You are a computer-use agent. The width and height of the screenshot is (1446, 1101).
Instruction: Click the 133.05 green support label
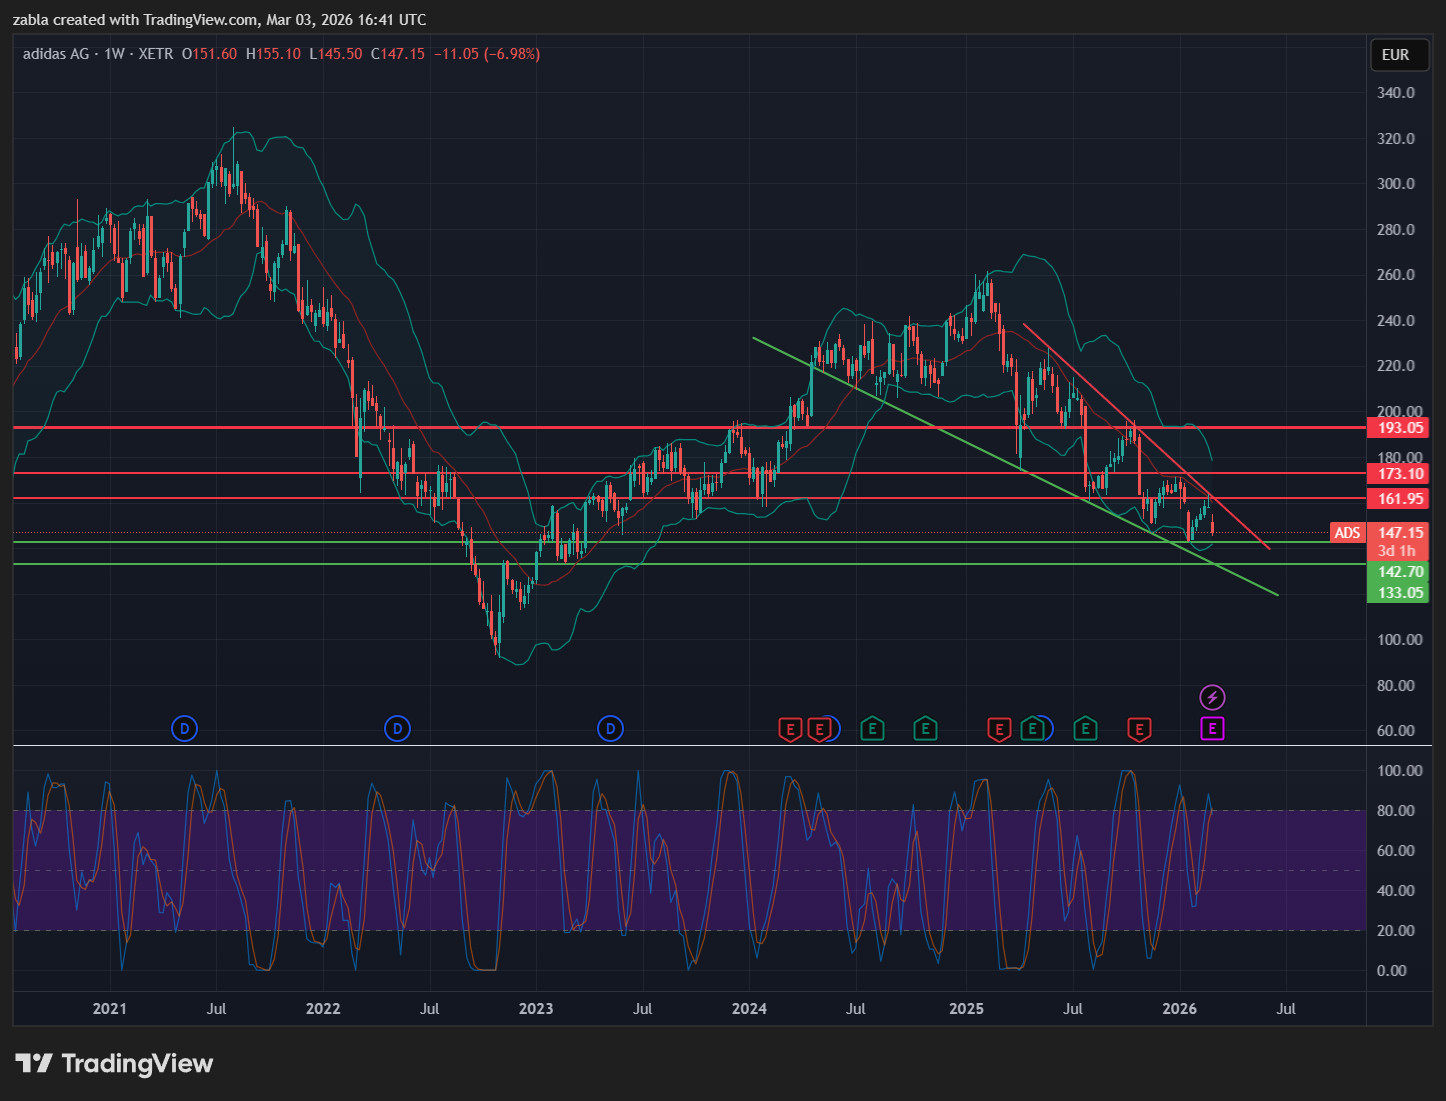(x=1400, y=593)
